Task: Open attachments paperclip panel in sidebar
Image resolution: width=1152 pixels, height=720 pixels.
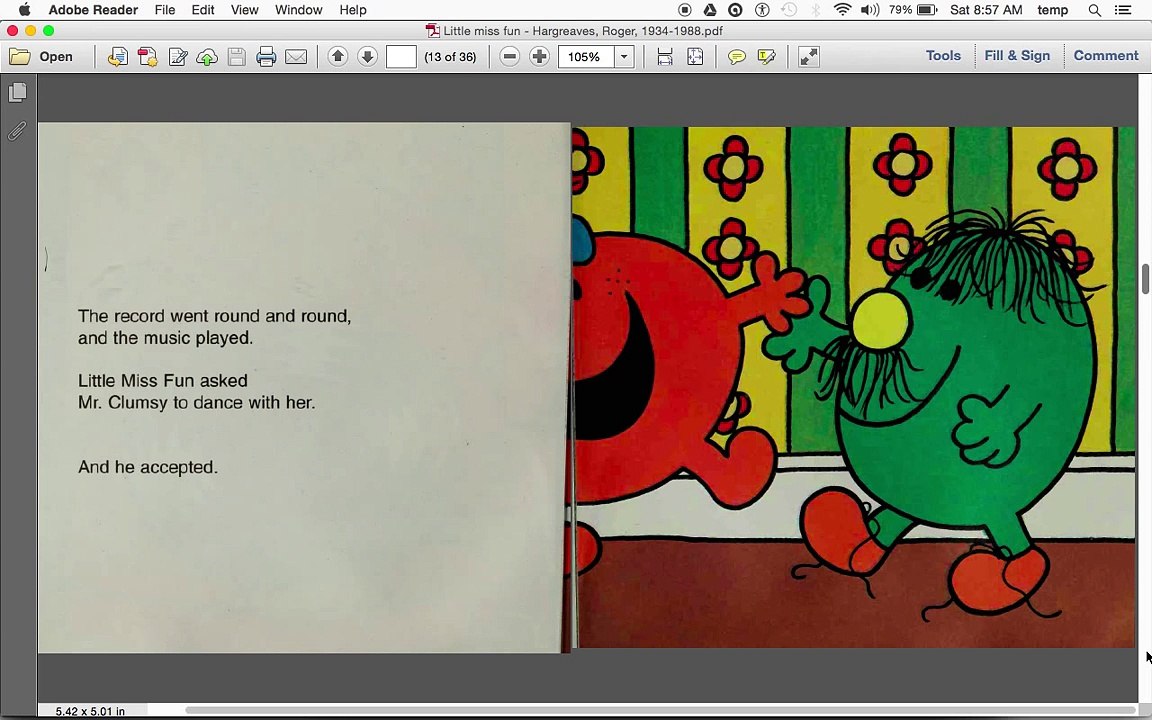Action: (17, 131)
